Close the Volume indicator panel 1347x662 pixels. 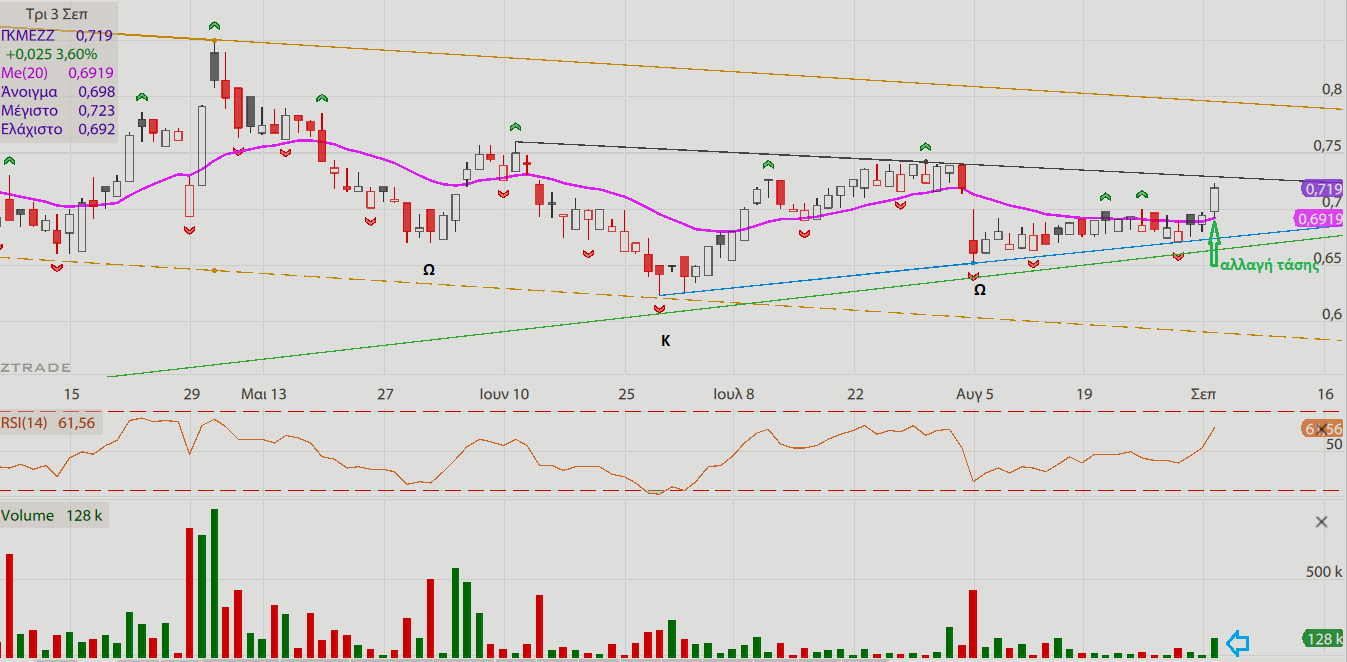coord(1322,521)
